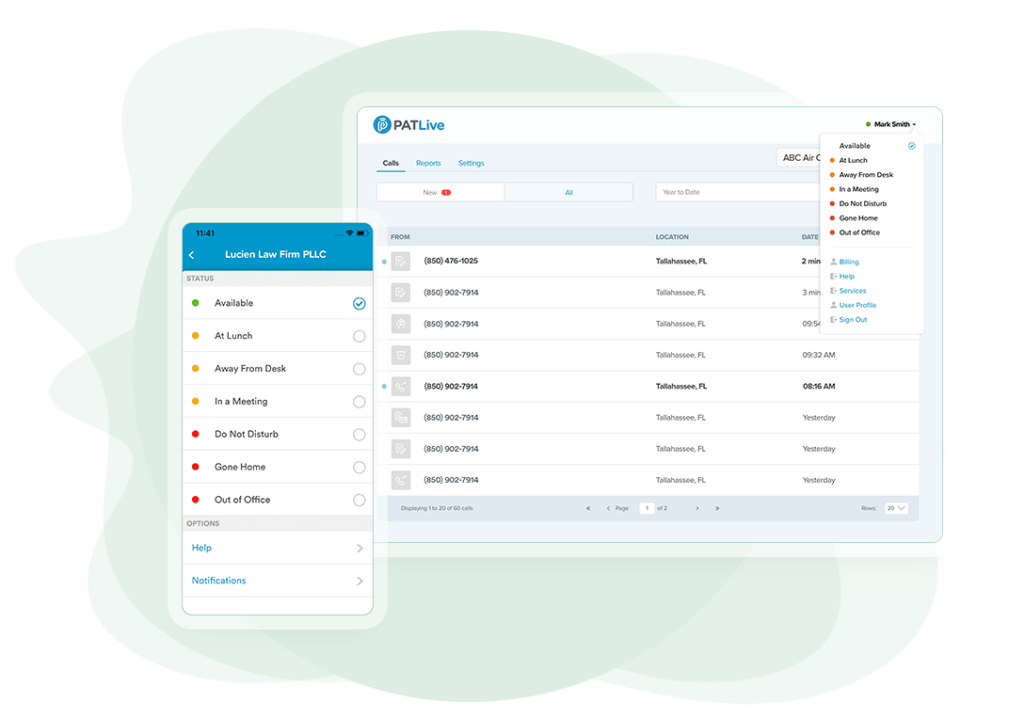Click blue unread dot on 476-1025 row
The width and height of the screenshot is (1024, 719).
[384, 261]
